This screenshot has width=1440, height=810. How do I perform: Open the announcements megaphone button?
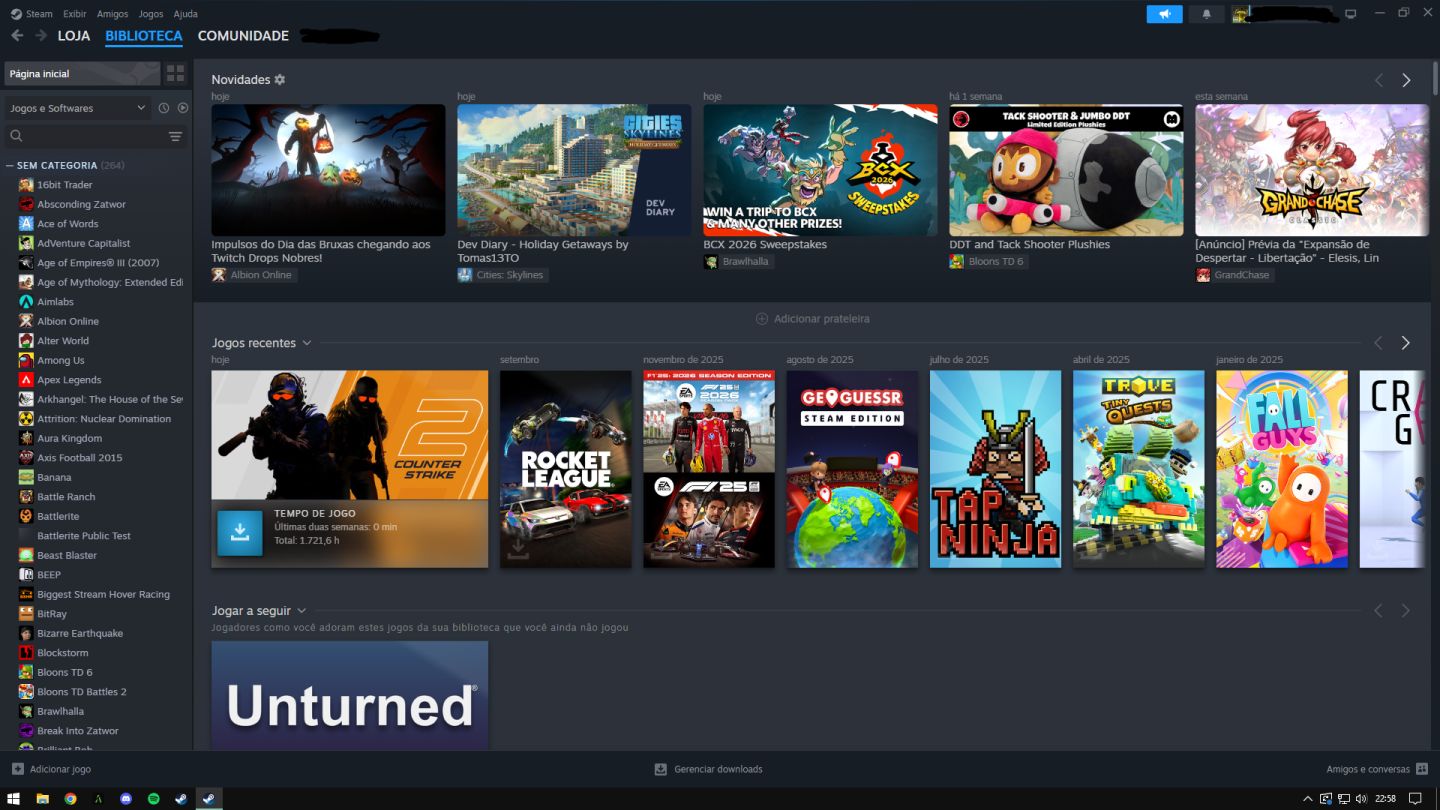[x=1164, y=14]
